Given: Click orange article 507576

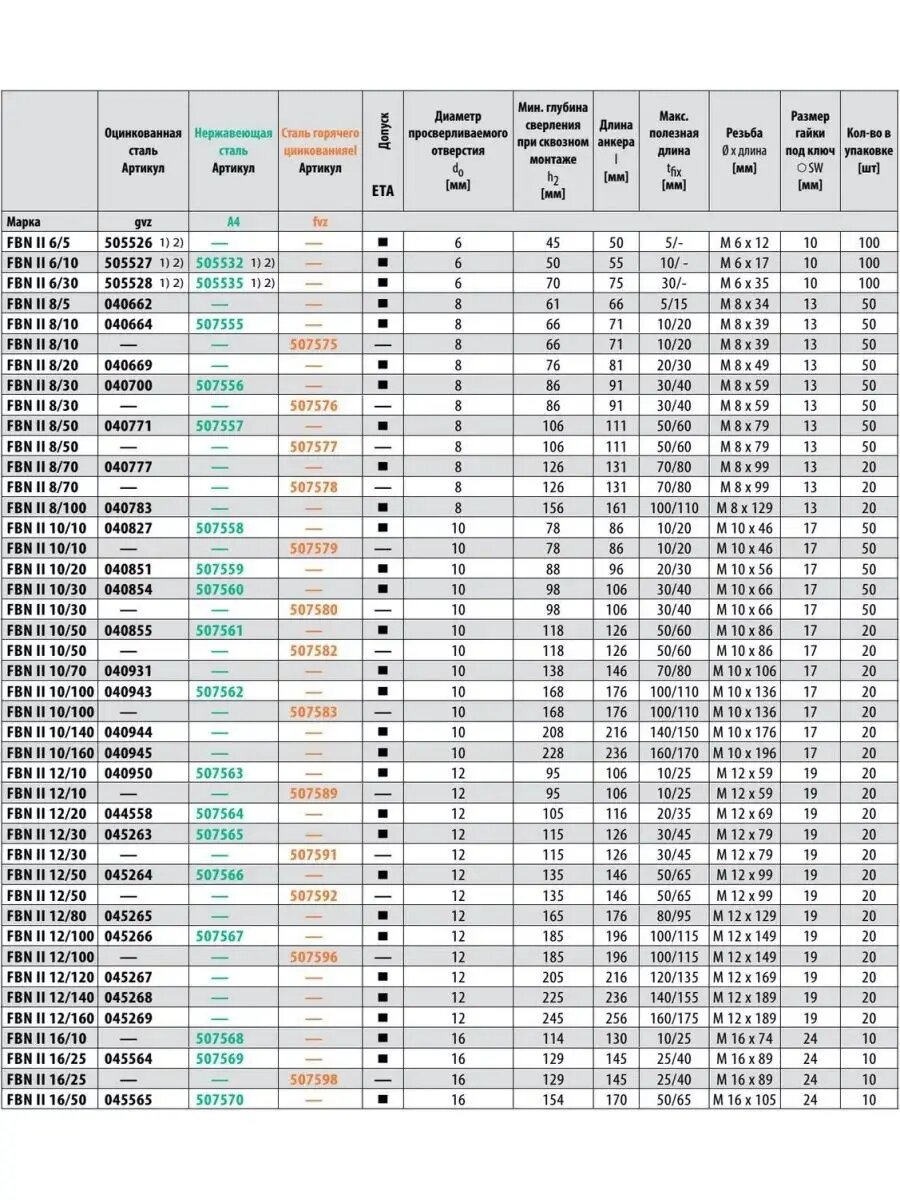Looking at the screenshot, I should [x=314, y=405].
